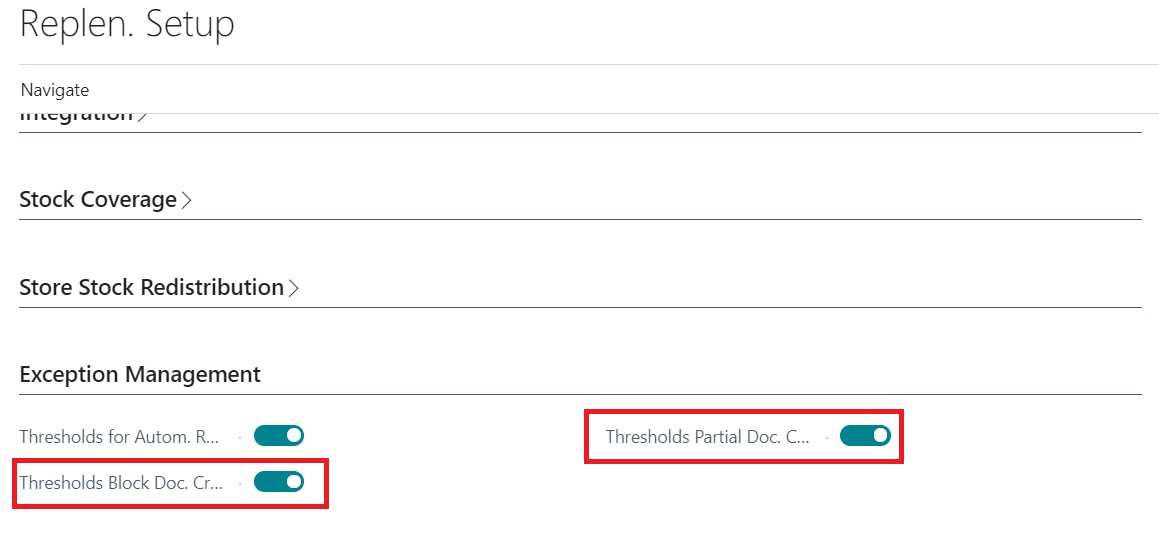
Task: Expand Store Stock Redistribution chevron arrow
Action: [x=294, y=288]
